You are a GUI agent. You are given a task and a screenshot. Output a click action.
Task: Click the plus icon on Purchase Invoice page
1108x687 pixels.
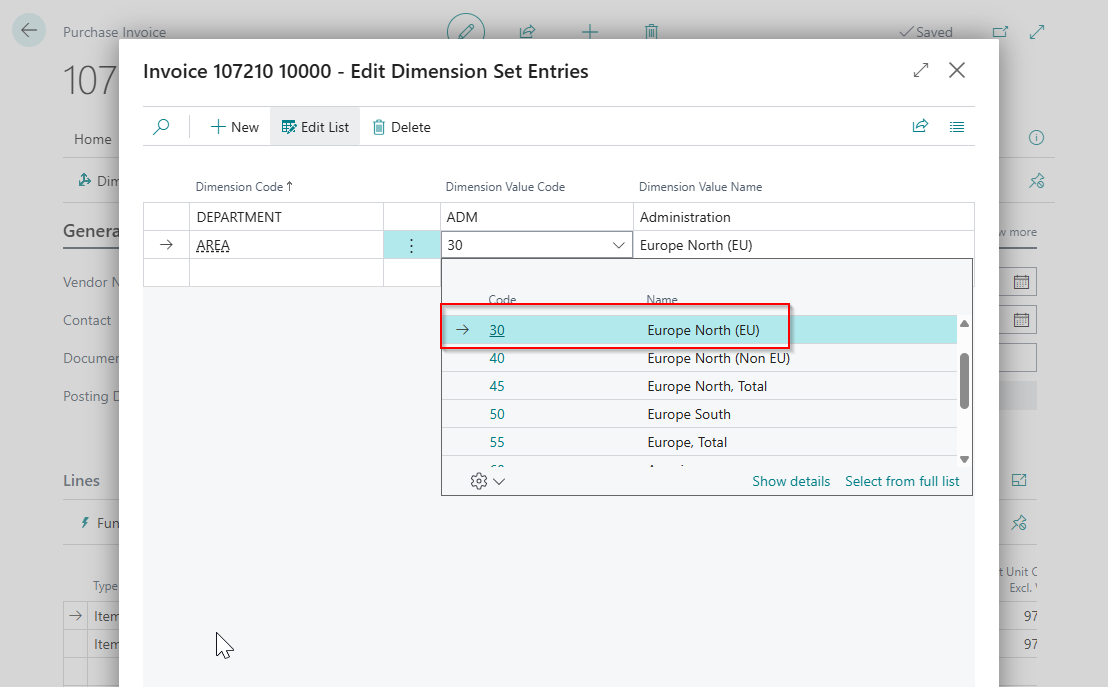pyautogui.click(x=589, y=32)
